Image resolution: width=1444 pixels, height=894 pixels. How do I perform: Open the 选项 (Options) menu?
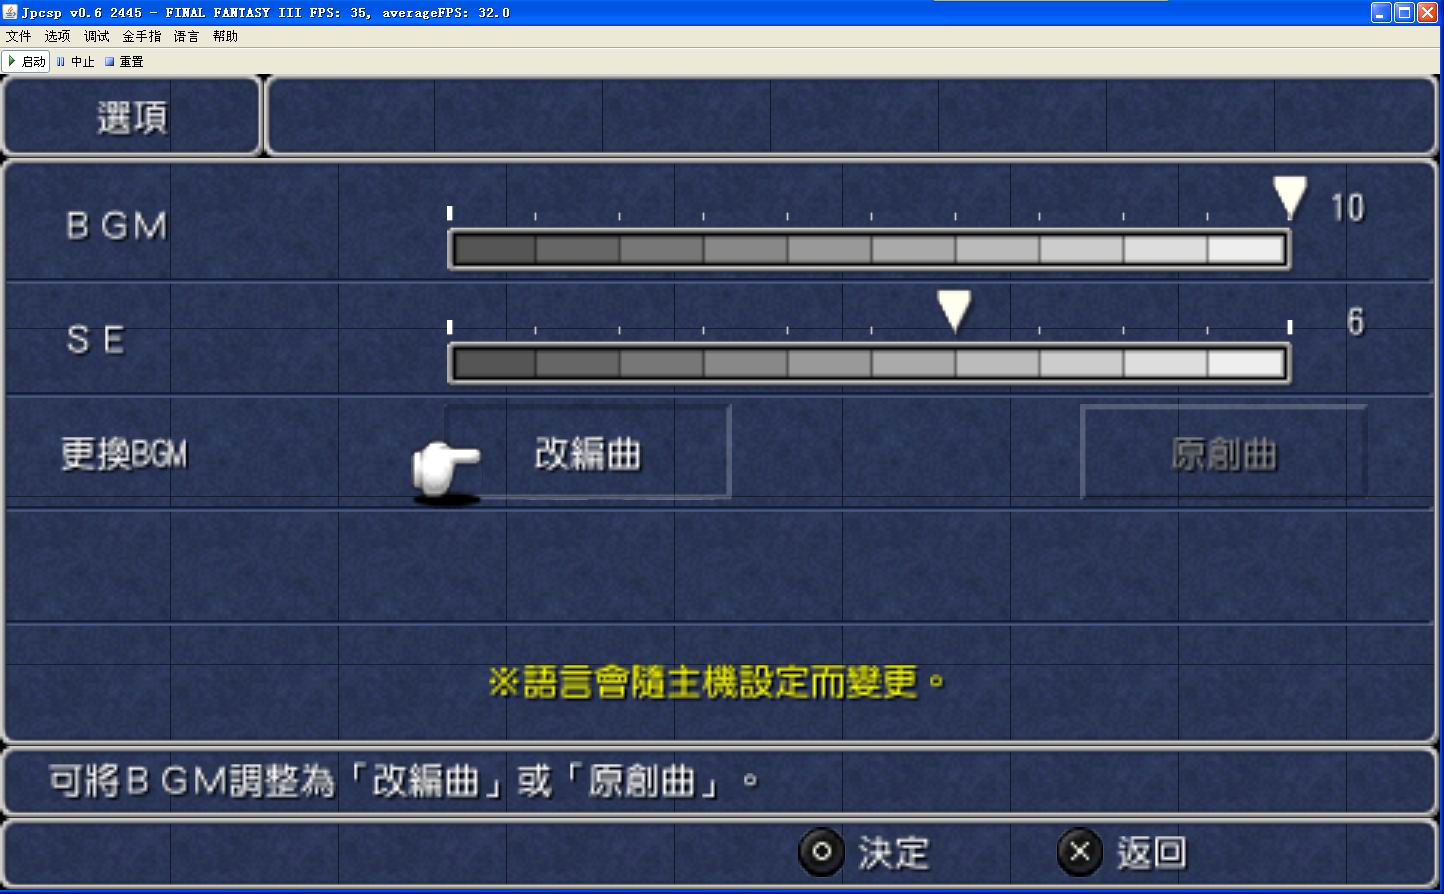pos(57,36)
